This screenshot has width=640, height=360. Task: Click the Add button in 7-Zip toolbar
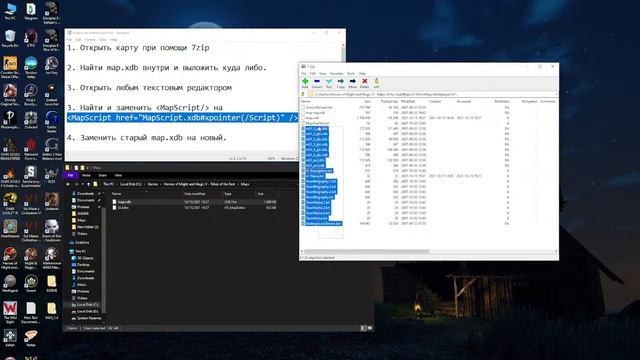pyautogui.click(x=305, y=83)
